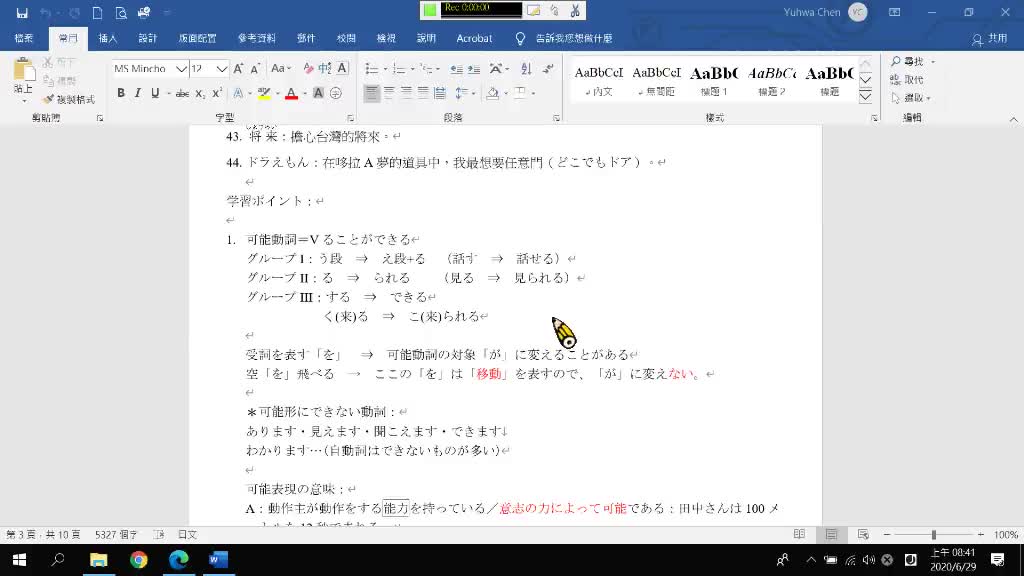This screenshot has height=576, width=1024.
Task: Click the sort icon in paragraph group
Action: coord(526,69)
